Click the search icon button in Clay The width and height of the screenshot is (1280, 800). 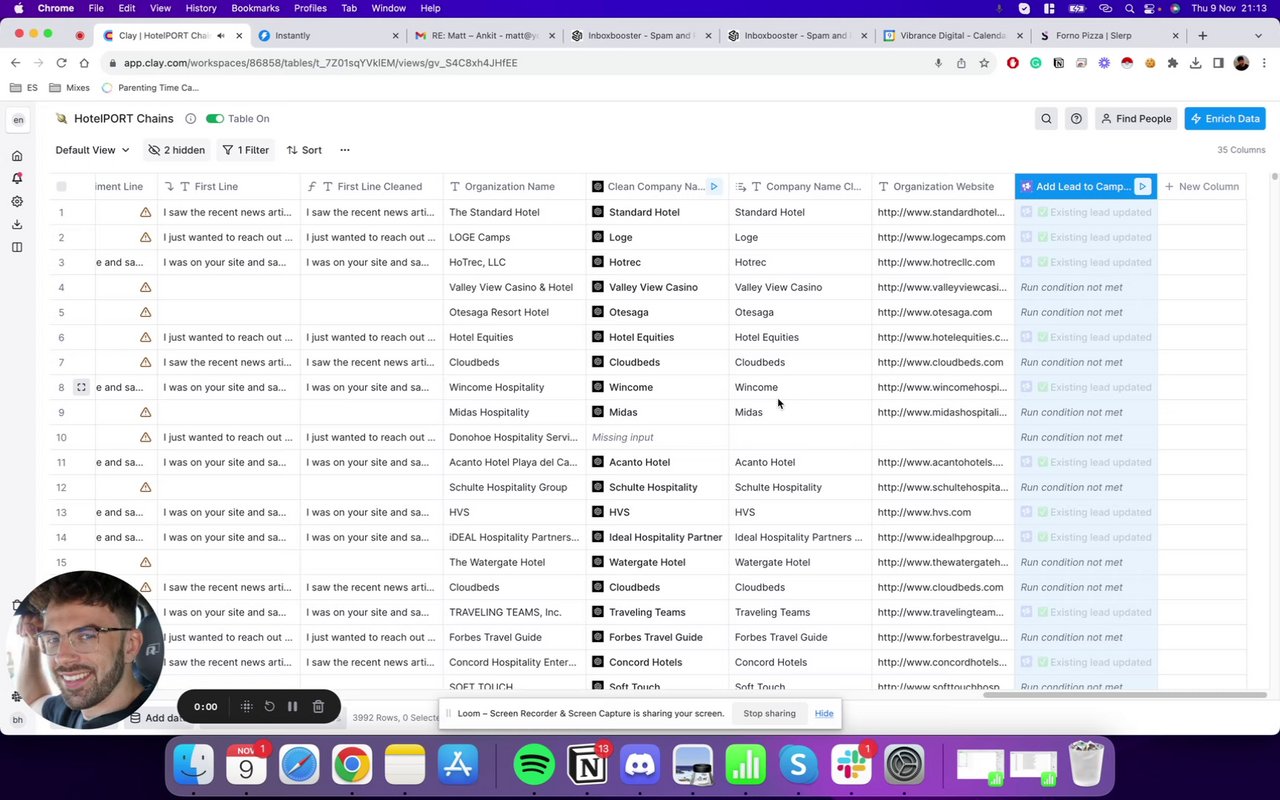point(1046,119)
